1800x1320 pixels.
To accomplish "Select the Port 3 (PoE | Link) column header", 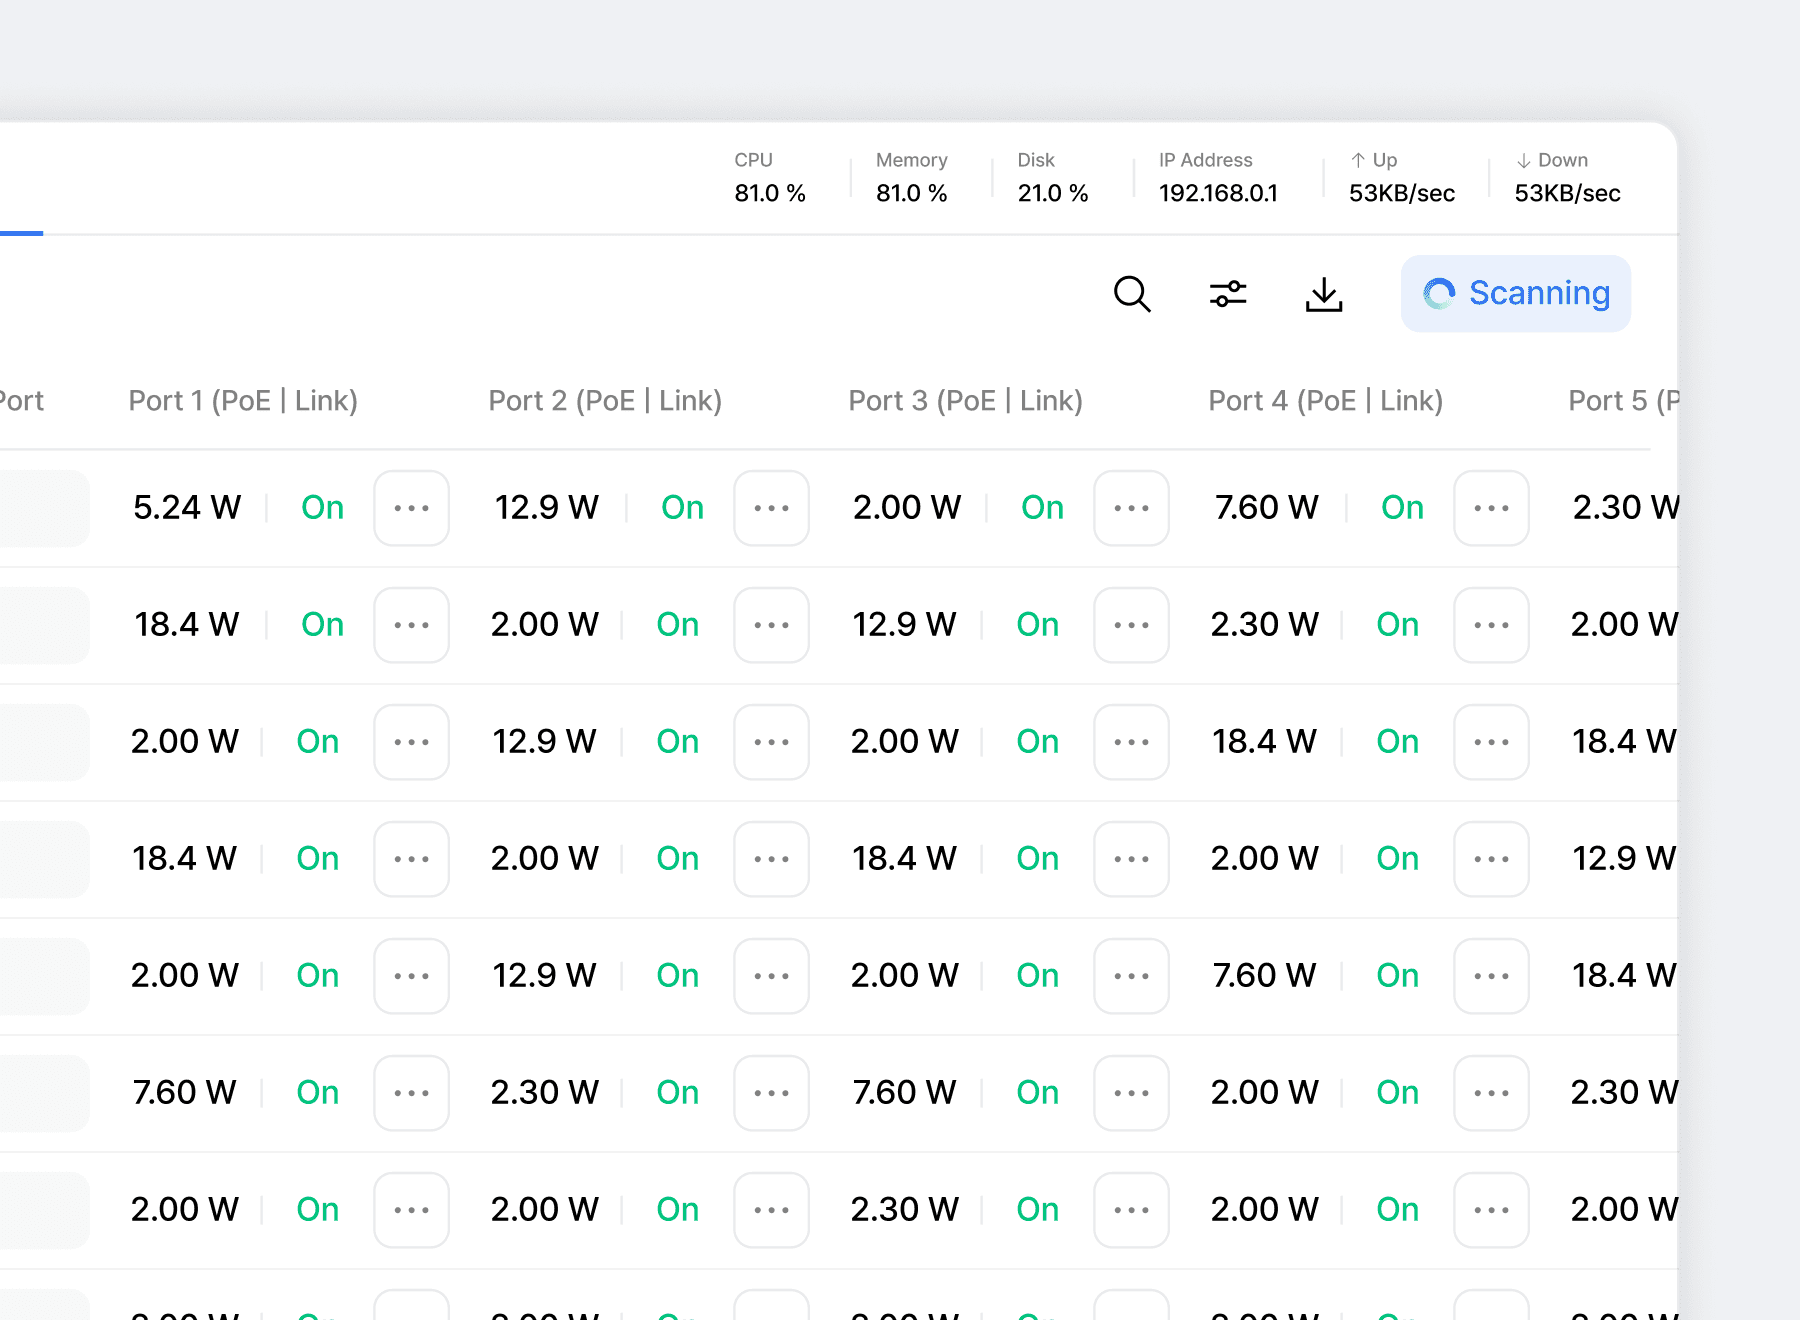I will 965,400.
